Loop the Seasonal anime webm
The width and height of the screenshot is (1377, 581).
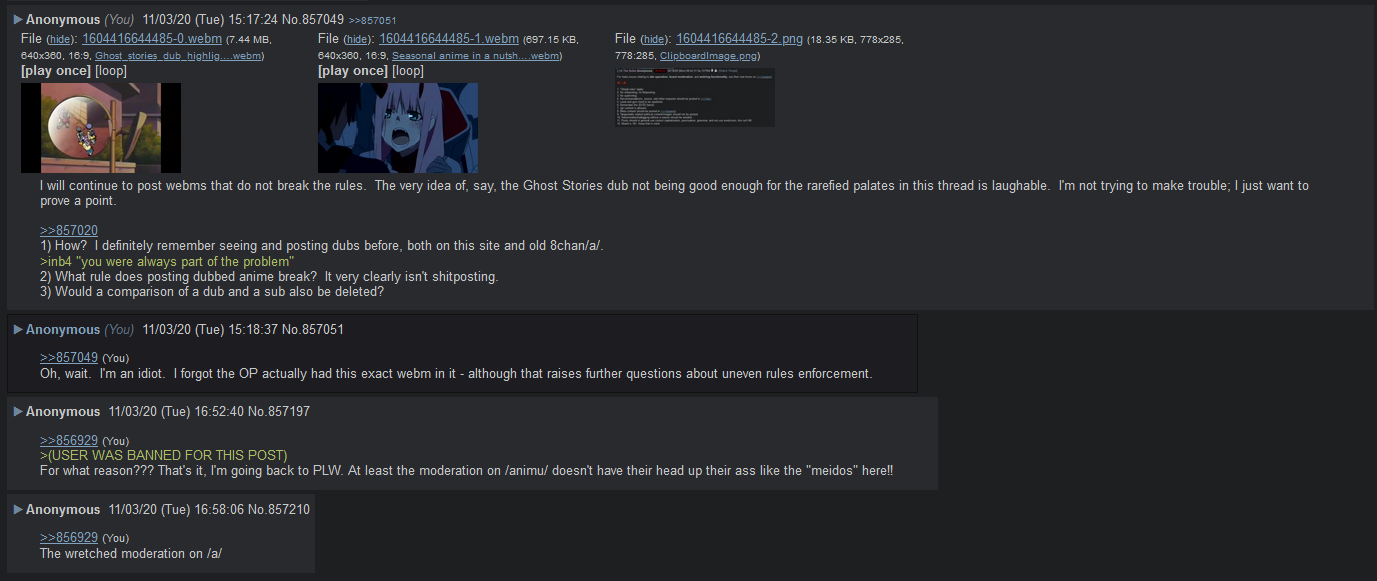408,71
